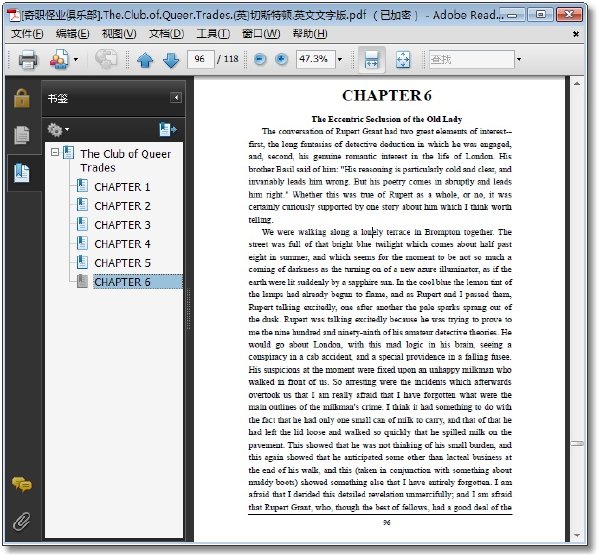The image size is (600, 558).
Task: Click the CHAPTER 6 heading on the page
Action: [386, 96]
